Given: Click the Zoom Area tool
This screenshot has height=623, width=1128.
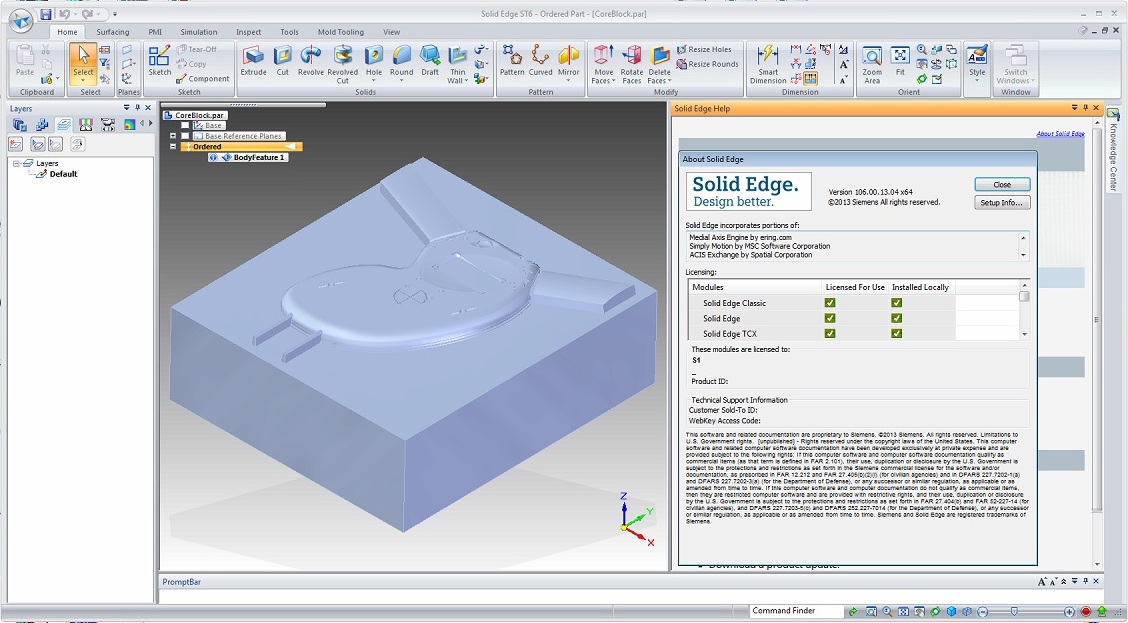Looking at the screenshot, I should [x=872, y=65].
